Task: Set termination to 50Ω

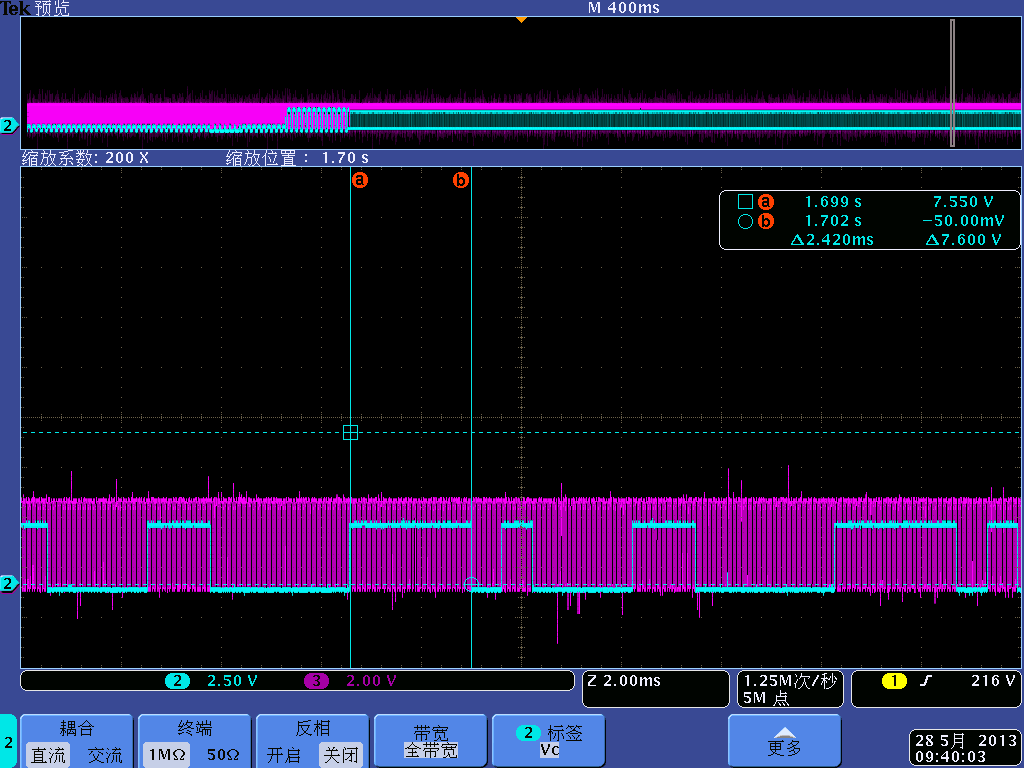Action: click(x=222, y=755)
